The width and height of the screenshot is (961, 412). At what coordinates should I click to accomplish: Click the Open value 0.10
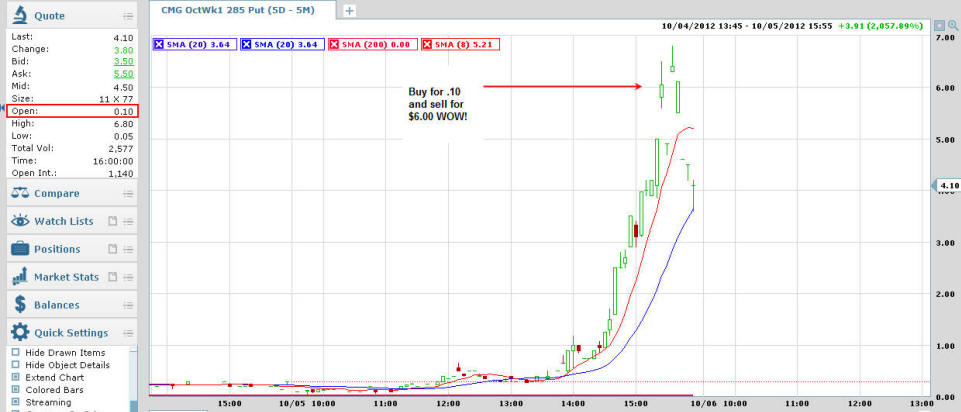pos(123,111)
